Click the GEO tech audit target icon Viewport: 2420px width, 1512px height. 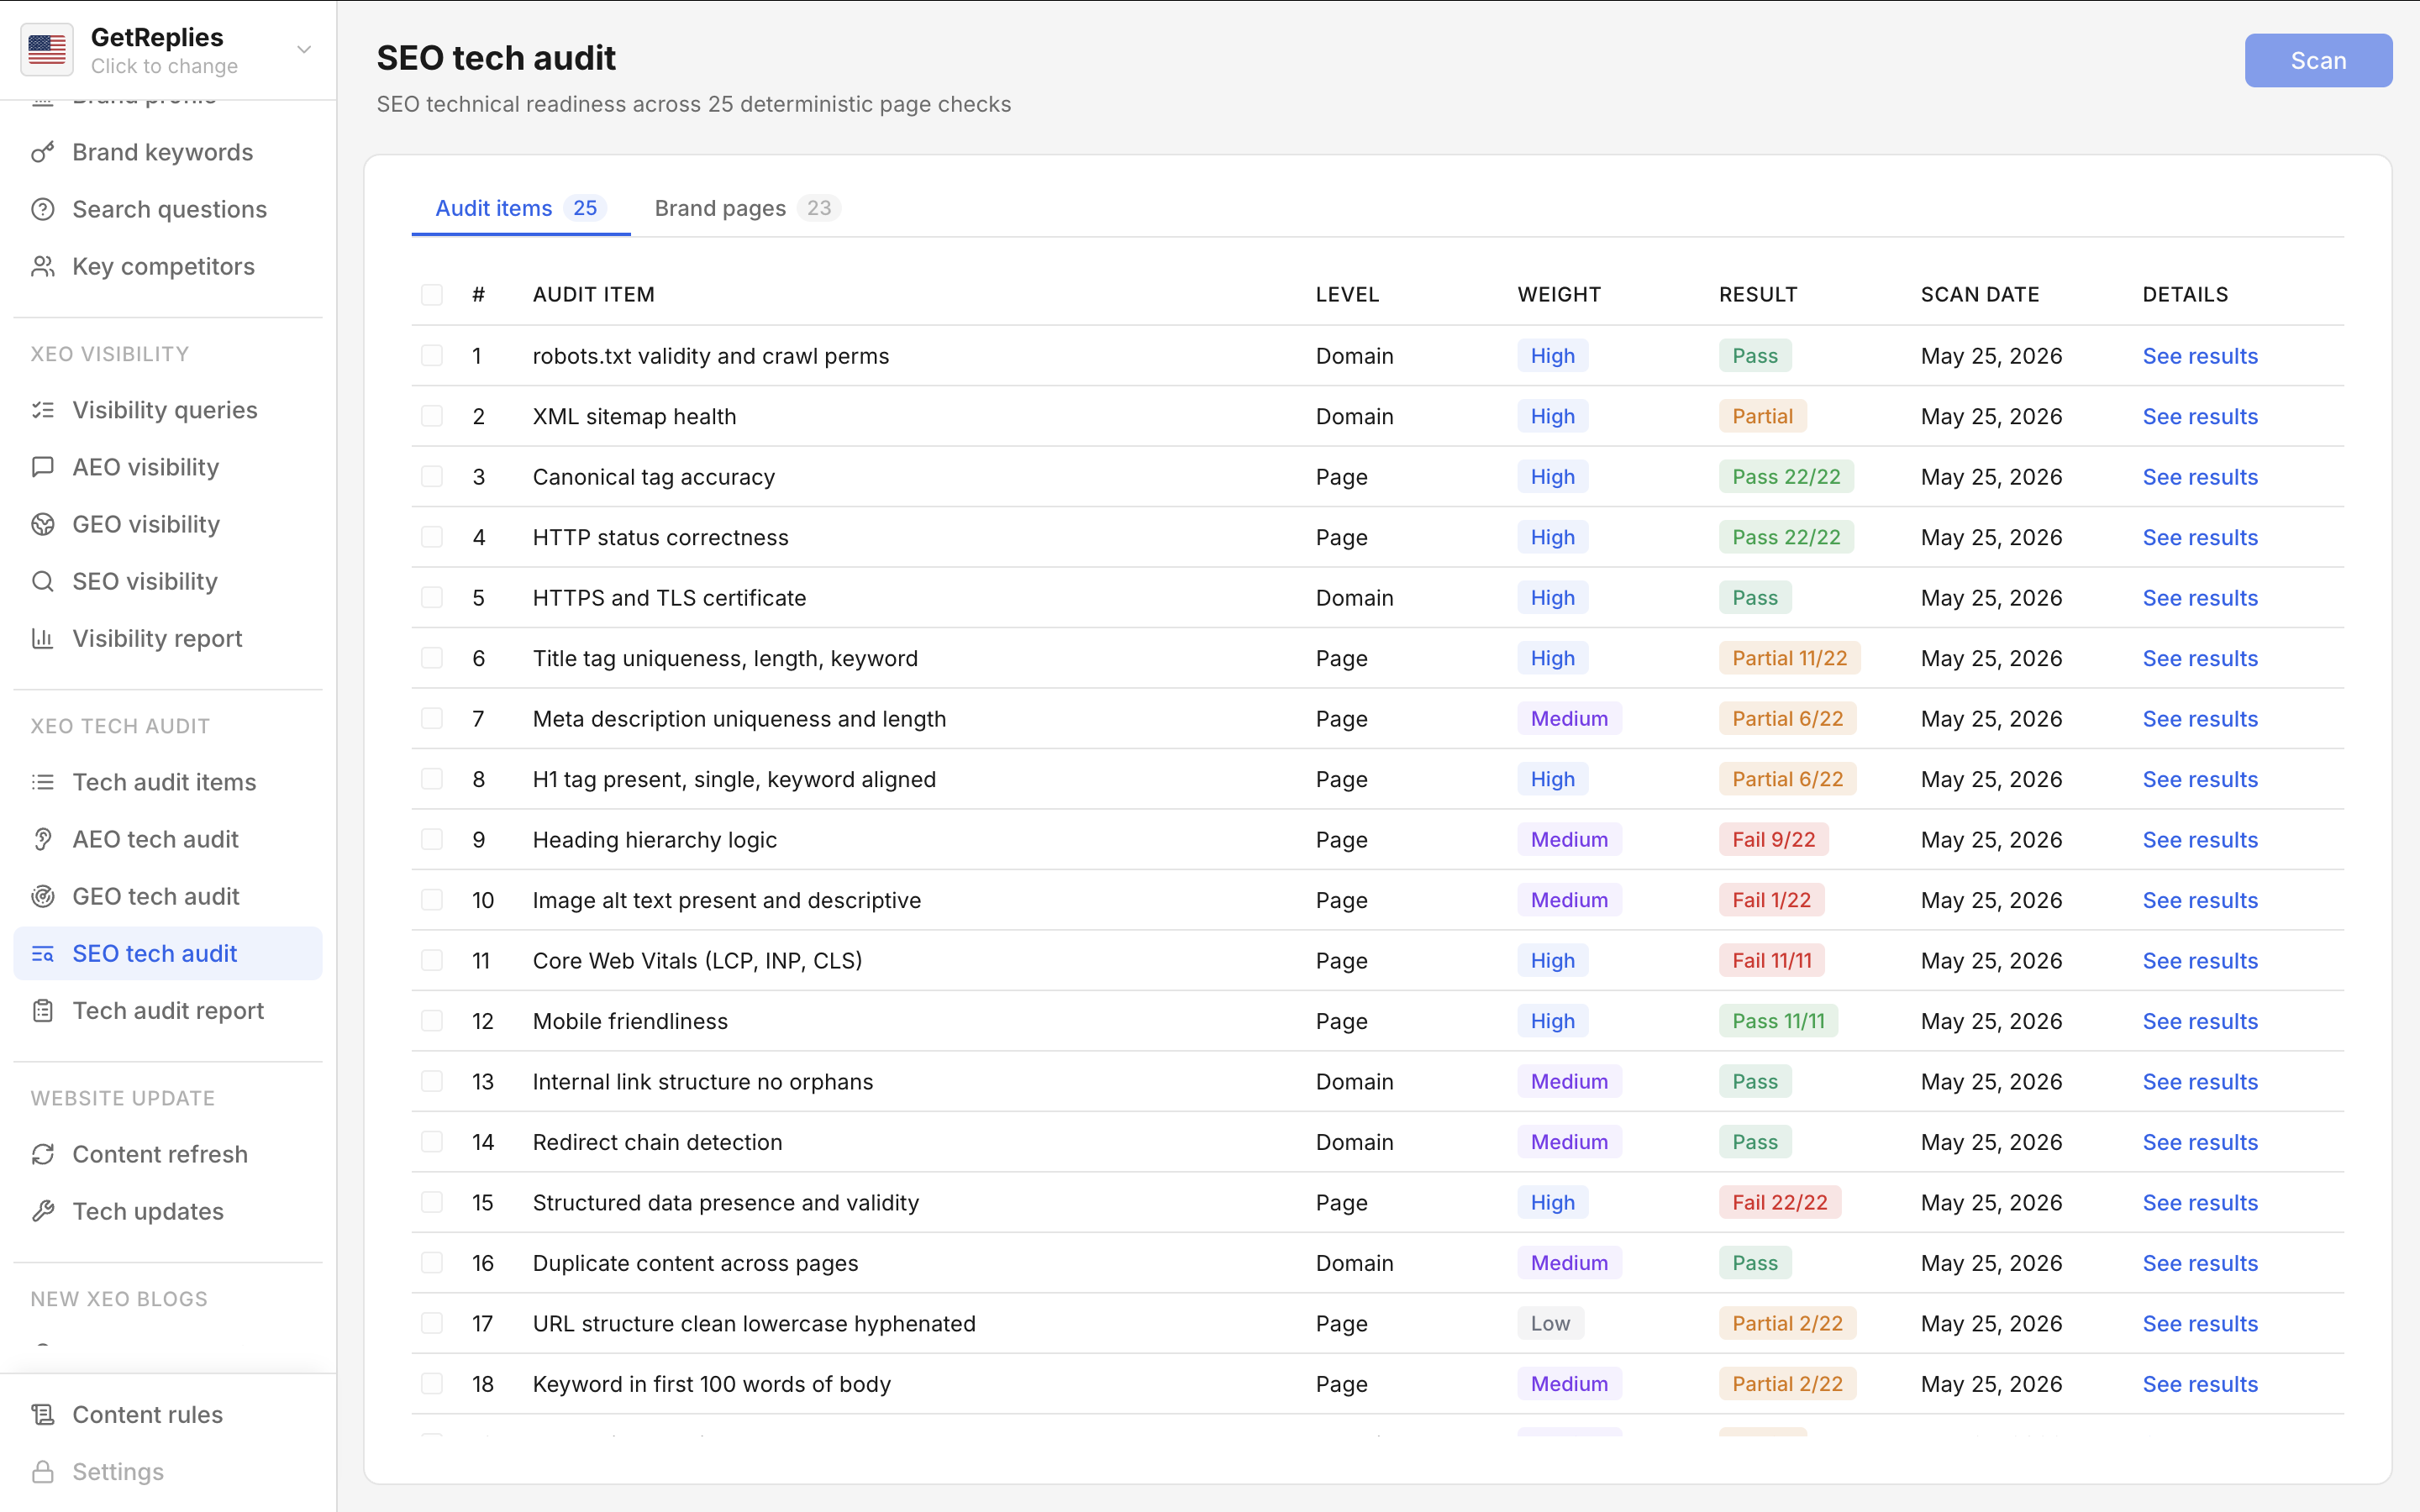(42, 896)
